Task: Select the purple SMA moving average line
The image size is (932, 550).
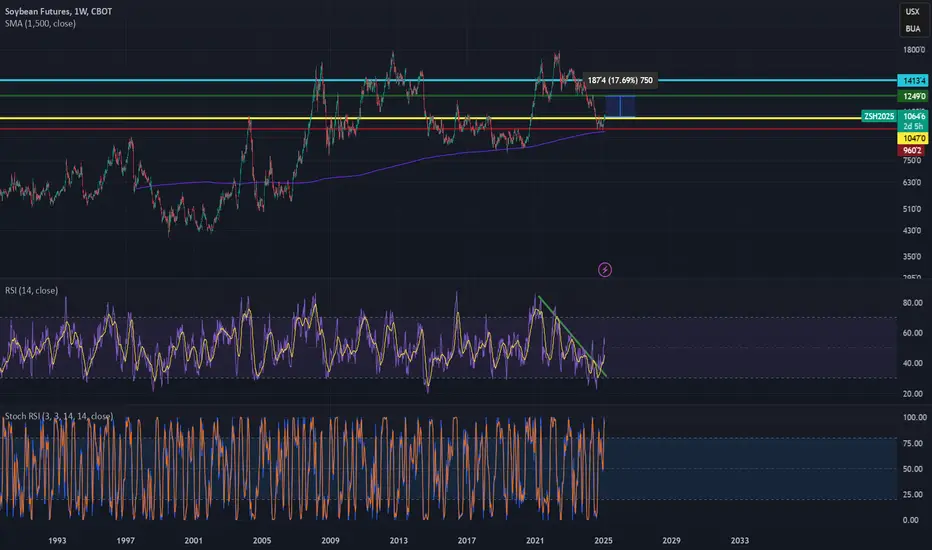Action: pyautogui.click(x=369, y=172)
